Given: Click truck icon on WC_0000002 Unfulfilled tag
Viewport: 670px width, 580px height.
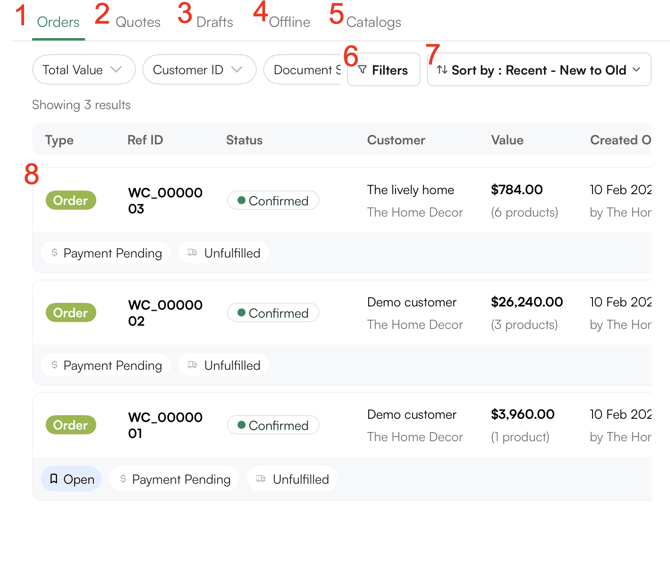Looking at the screenshot, I should 192,365.
